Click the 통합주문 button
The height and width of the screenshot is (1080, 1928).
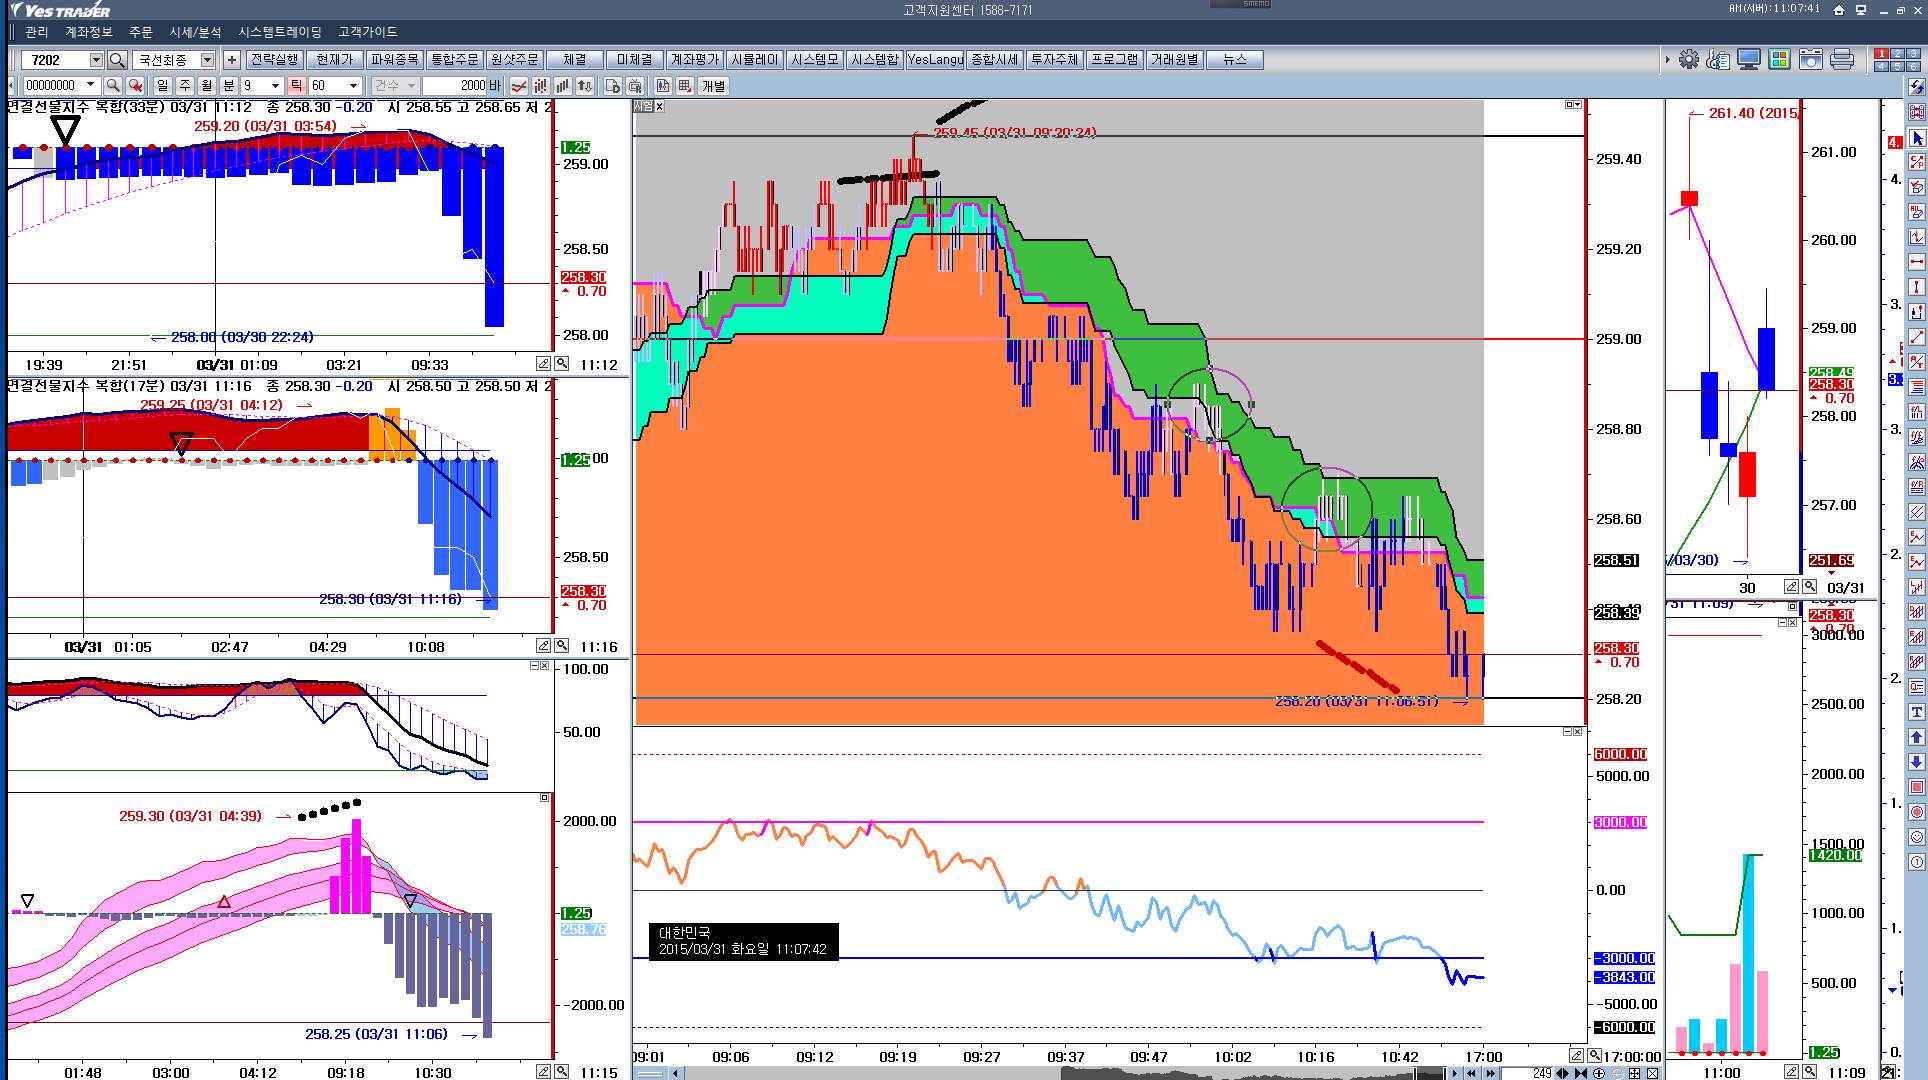tap(454, 60)
